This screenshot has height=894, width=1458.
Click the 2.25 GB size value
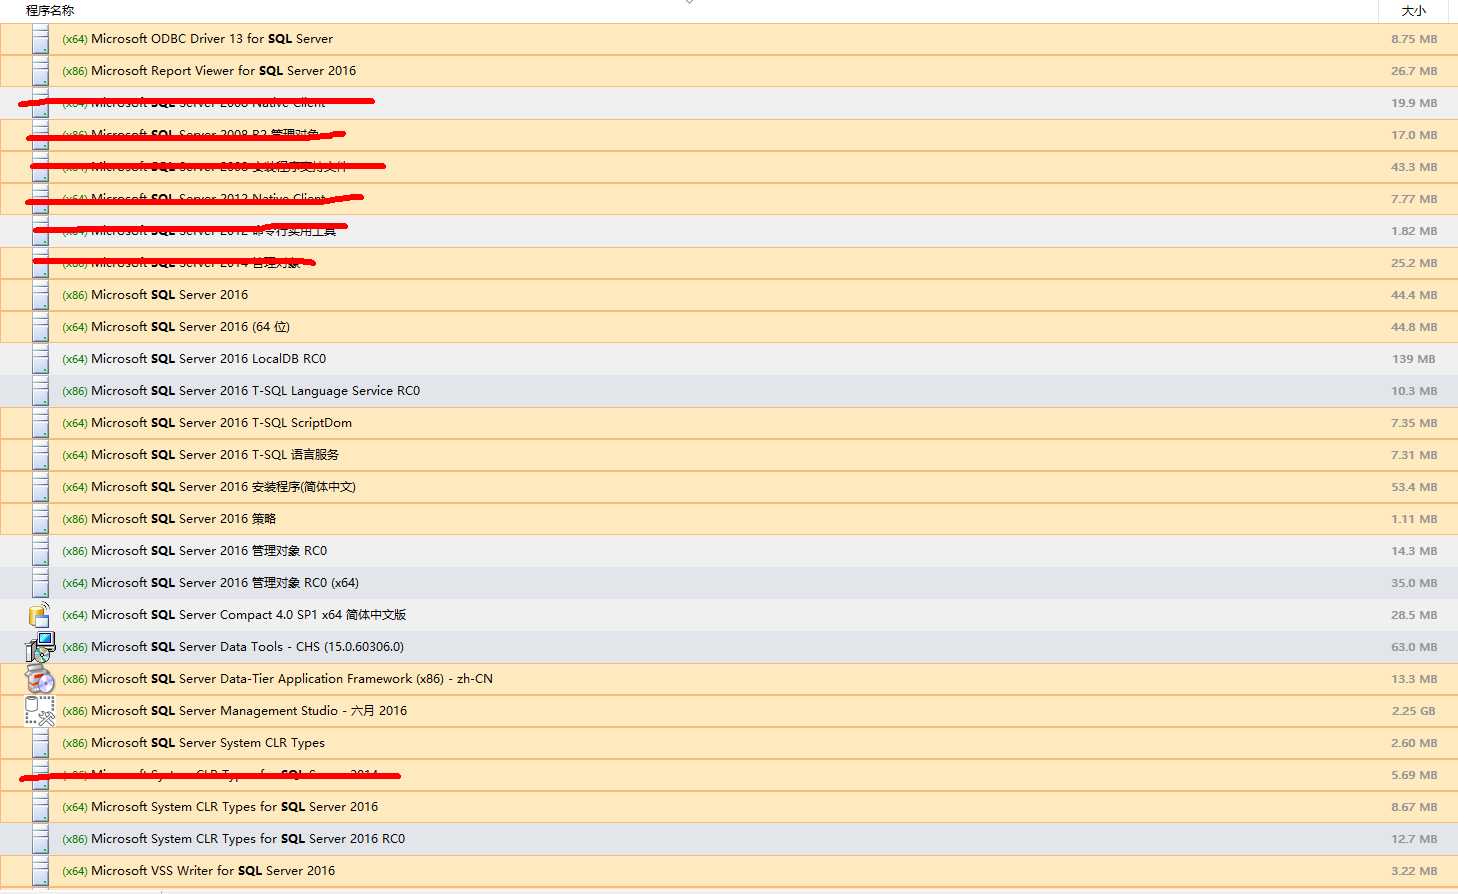1414,711
